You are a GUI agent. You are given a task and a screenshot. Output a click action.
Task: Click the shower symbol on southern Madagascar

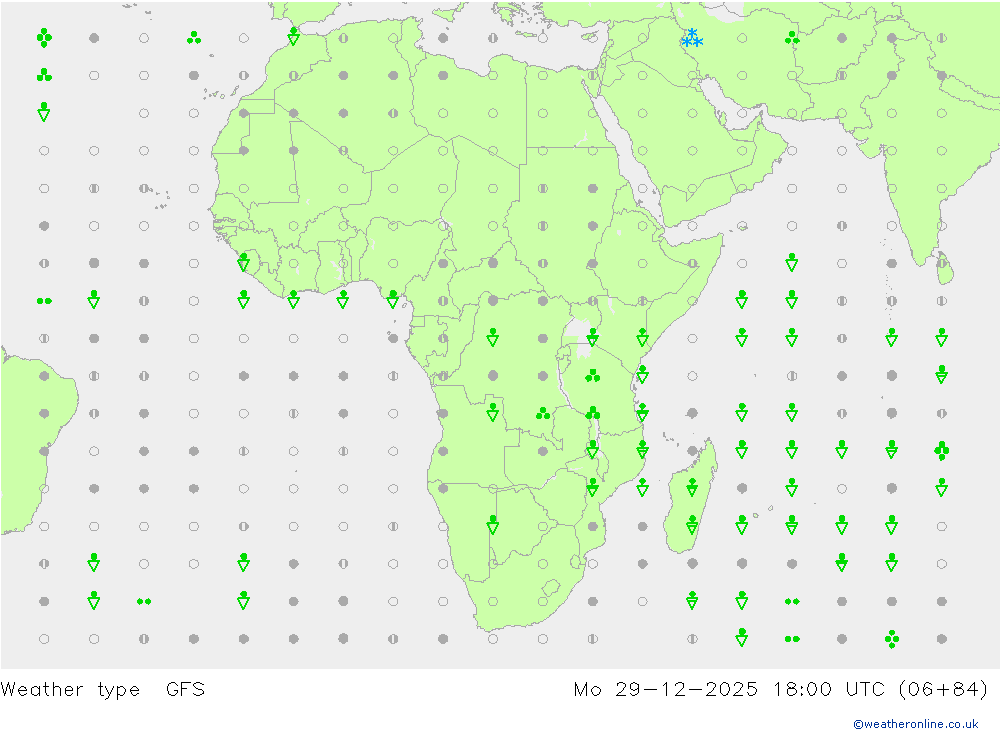692,525
